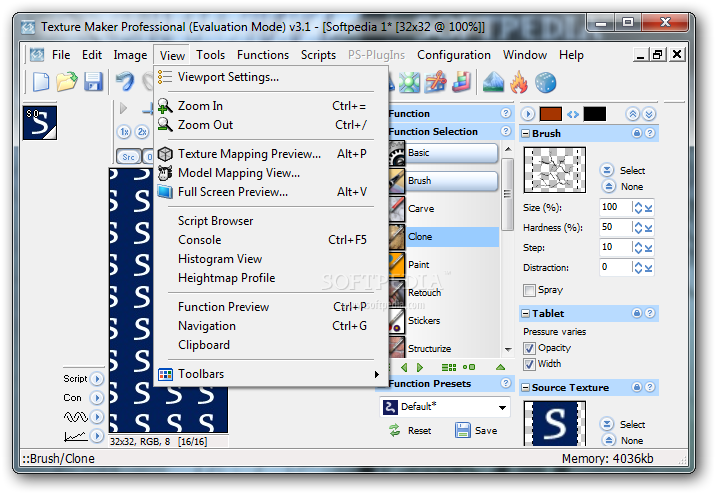The width and height of the screenshot is (716, 494).
Task: Undo with the blue curved arrow icon
Action: pyautogui.click(x=125, y=82)
